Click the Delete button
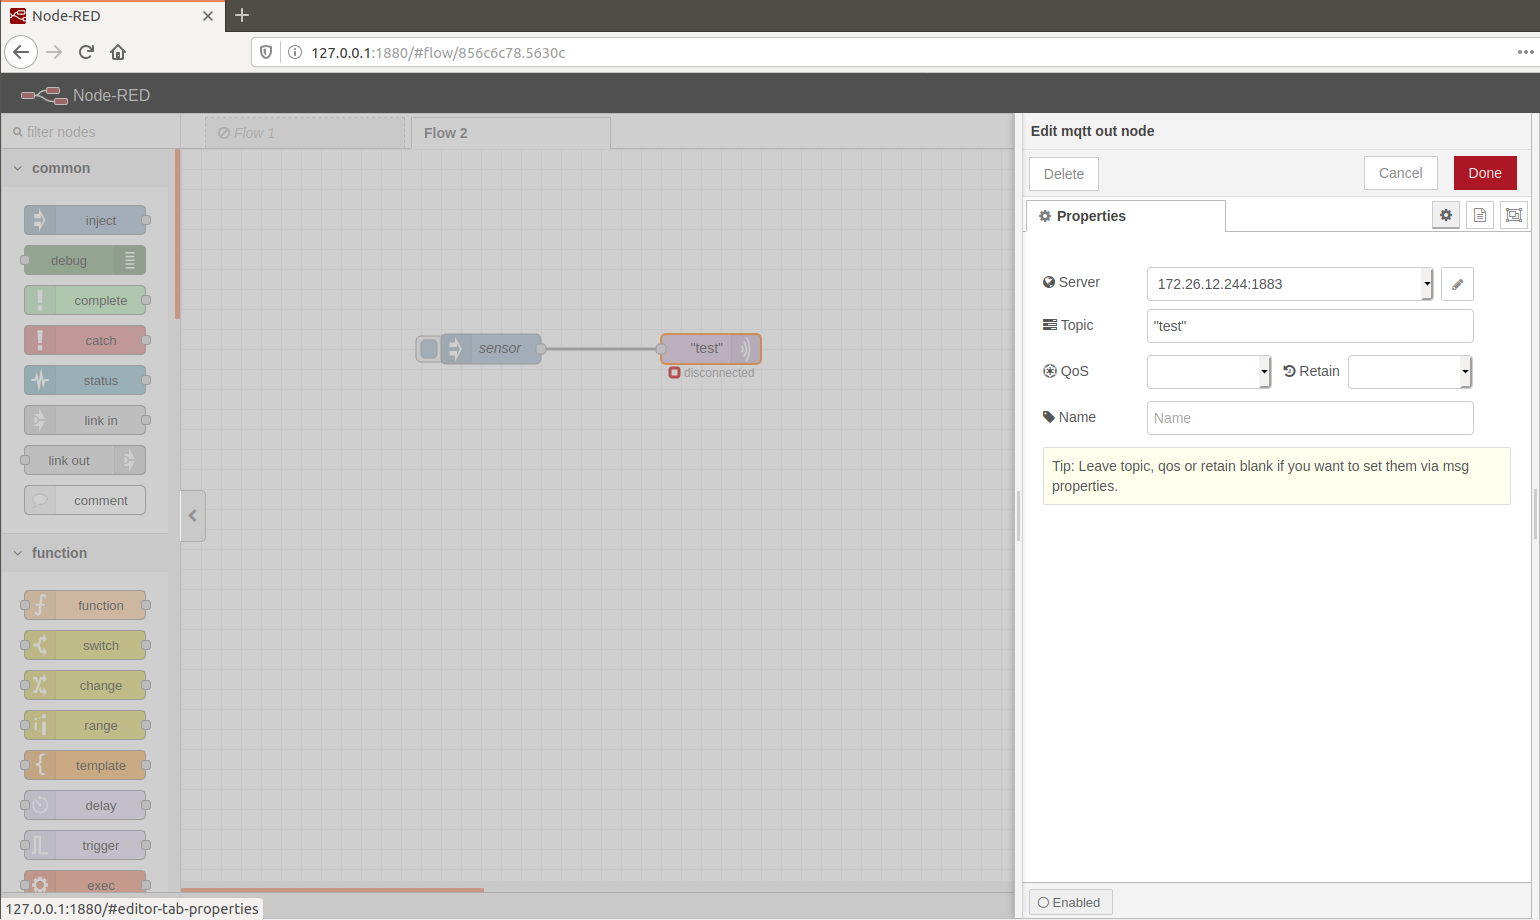Image resolution: width=1540 pixels, height=920 pixels. [1064, 173]
